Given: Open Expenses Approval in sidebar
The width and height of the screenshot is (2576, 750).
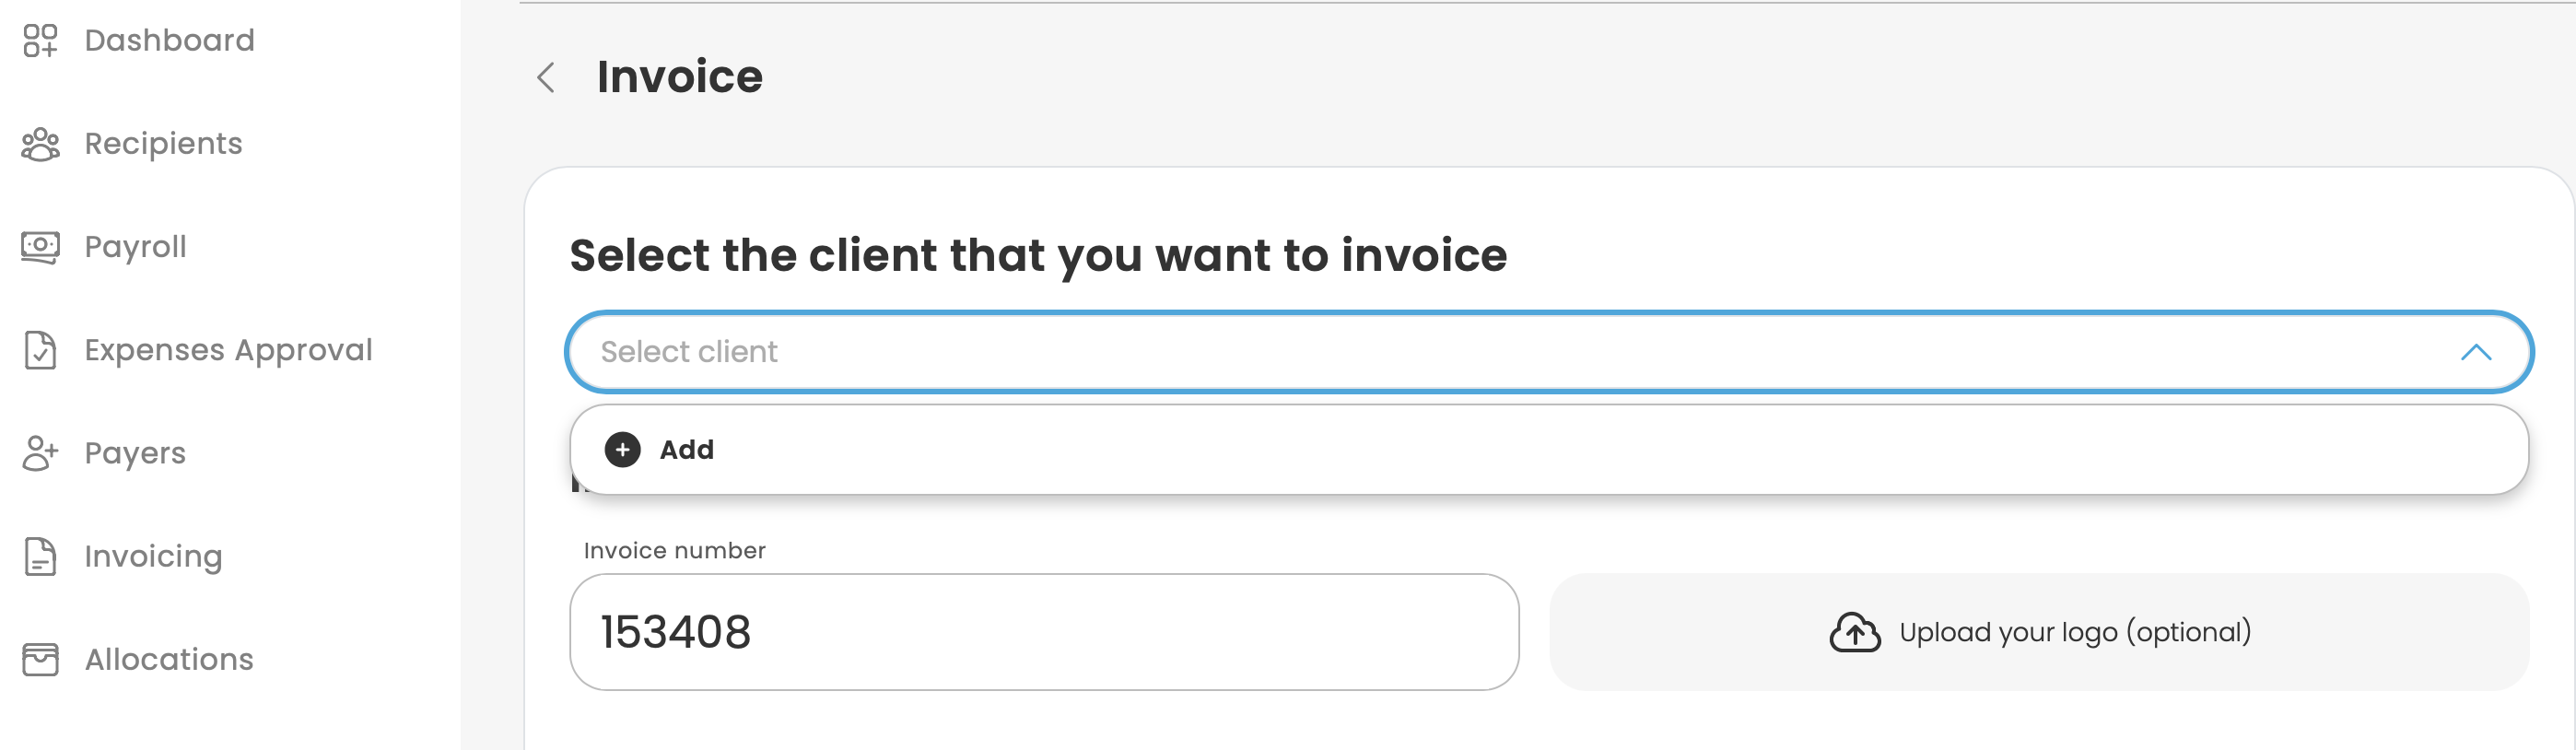Looking at the screenshot, I should 228,350.
